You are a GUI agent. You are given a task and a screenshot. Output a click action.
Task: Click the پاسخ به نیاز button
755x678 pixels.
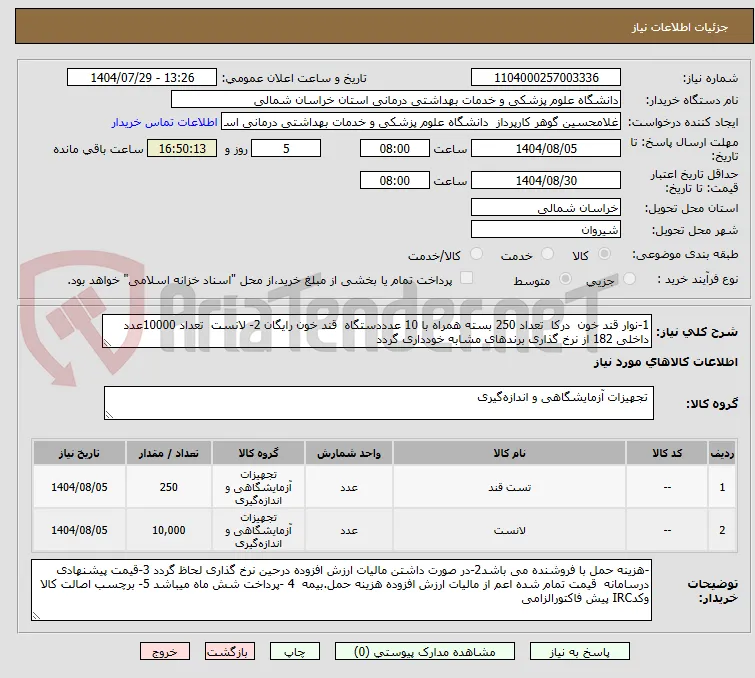coord(580,652)
